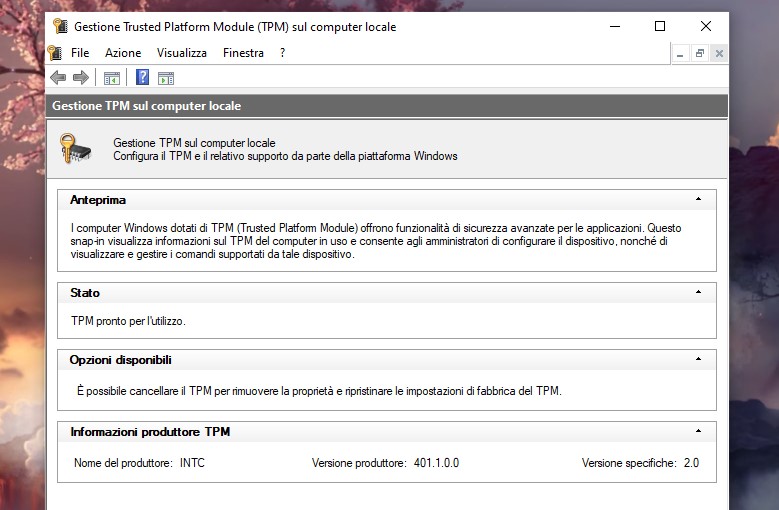Collapse the Opzioni disponibili section

click(698, 359)
